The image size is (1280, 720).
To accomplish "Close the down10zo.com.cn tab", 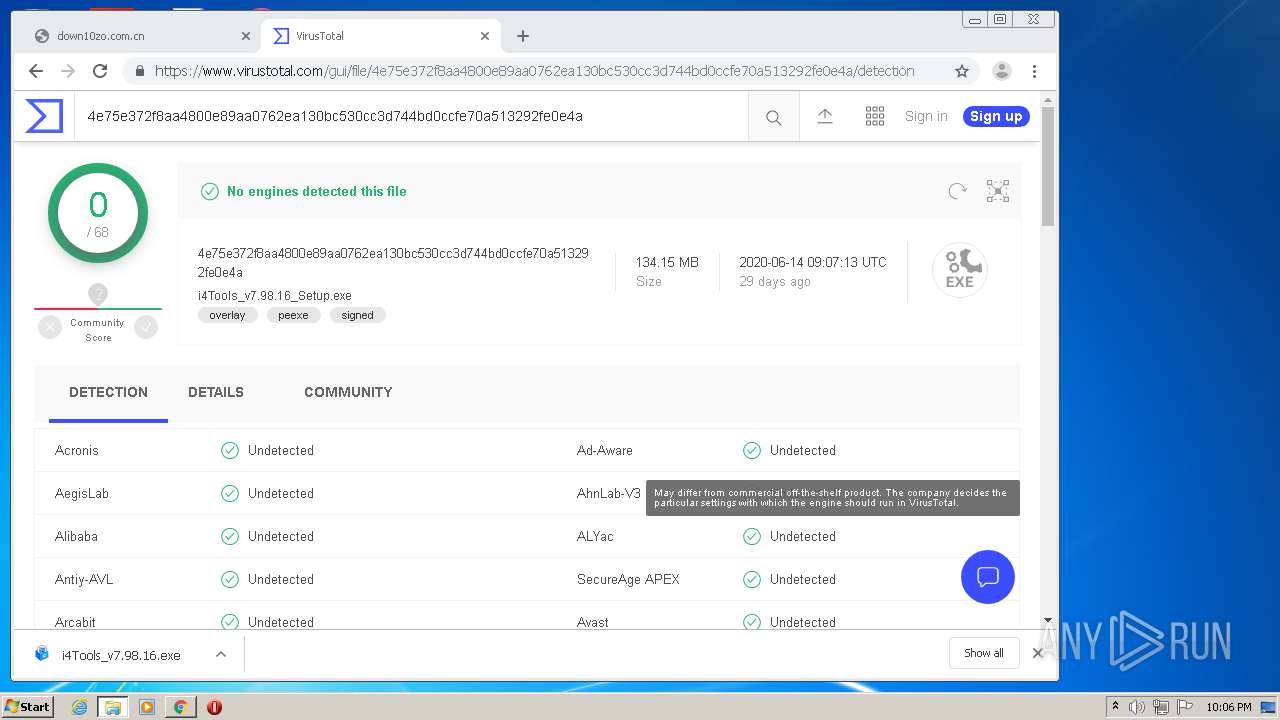I will pos(246,36).
